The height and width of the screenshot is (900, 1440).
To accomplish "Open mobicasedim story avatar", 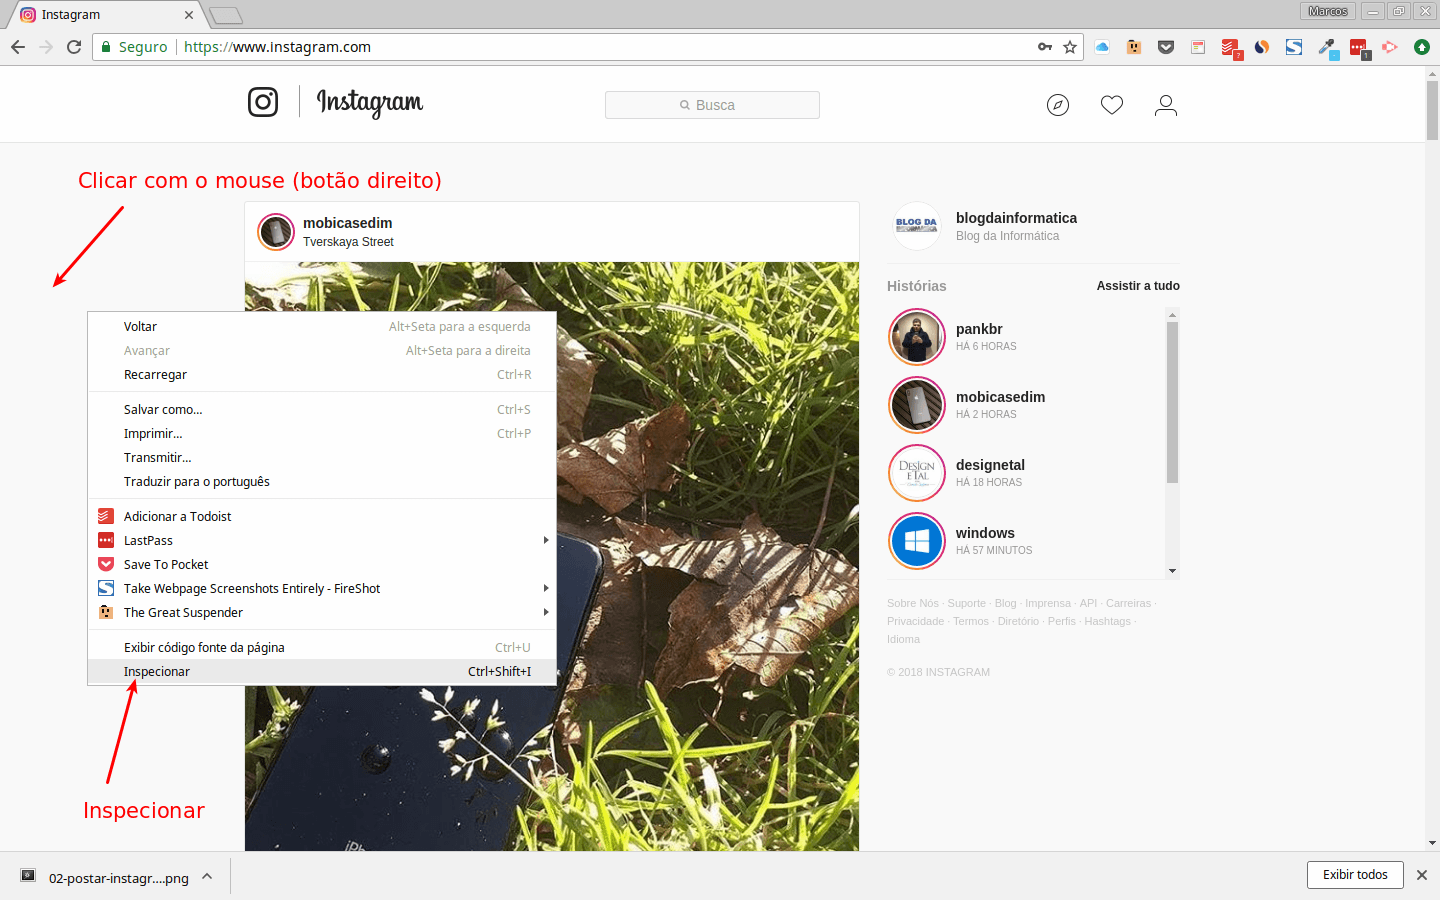I will click(x=917, y=405).
